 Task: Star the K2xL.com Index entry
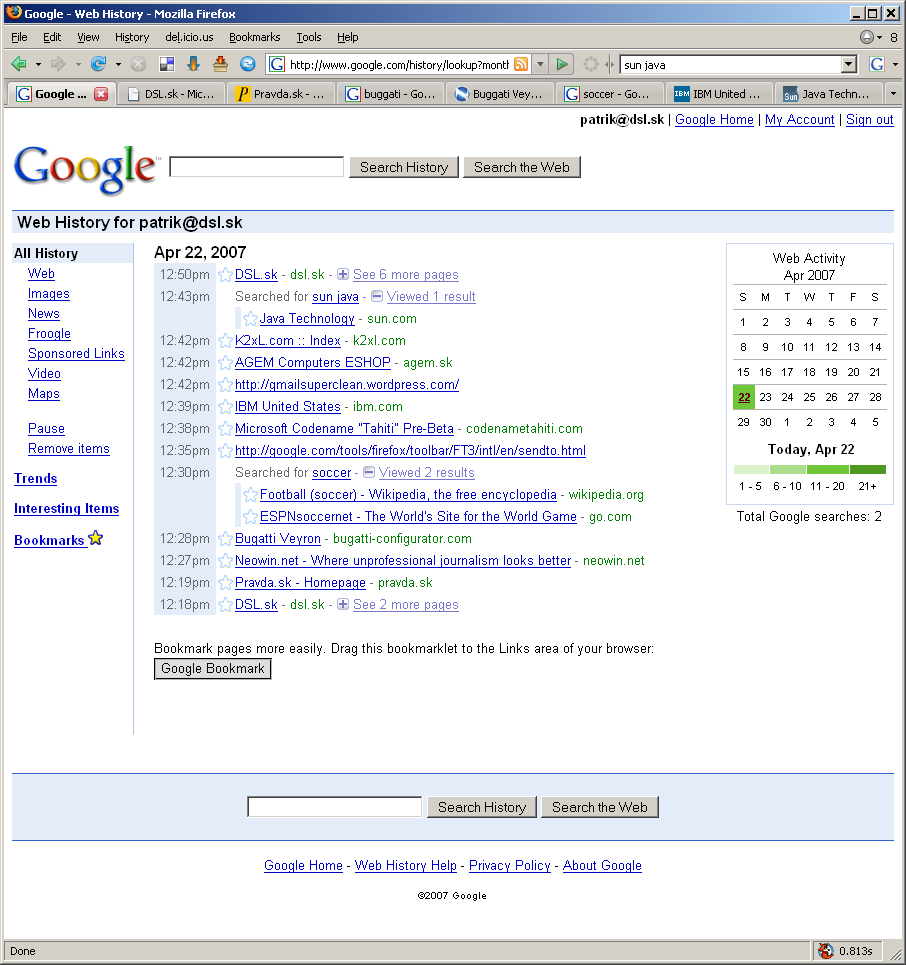tap(225, 341)
